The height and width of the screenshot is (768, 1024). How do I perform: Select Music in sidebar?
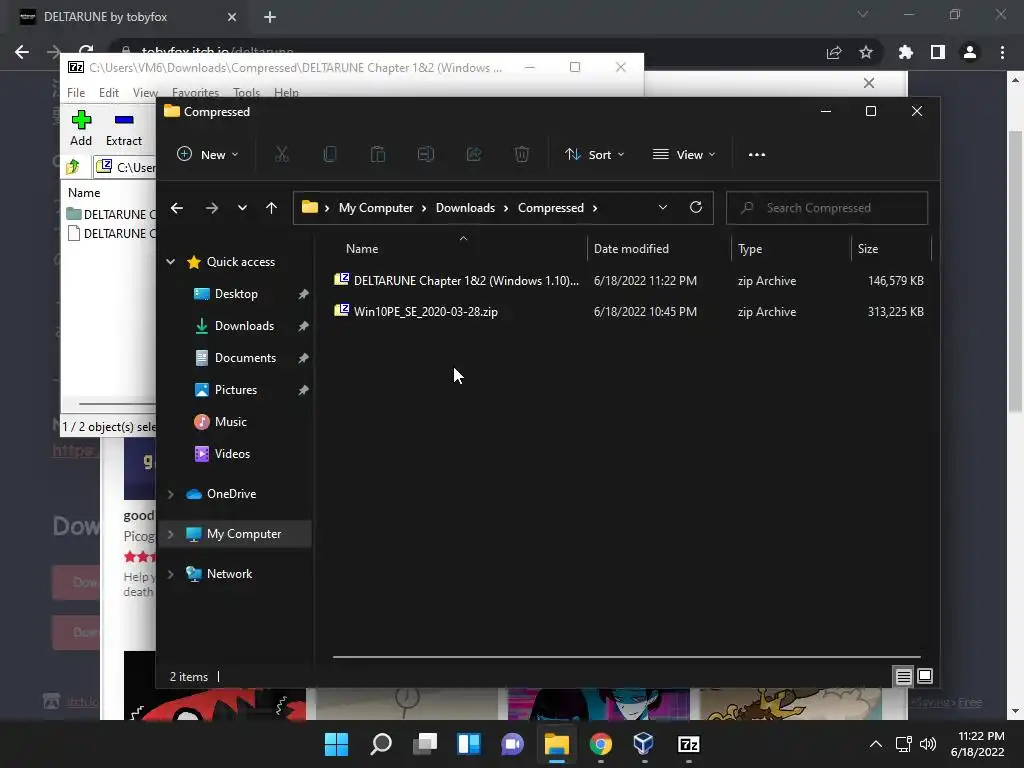coord(231,422)
